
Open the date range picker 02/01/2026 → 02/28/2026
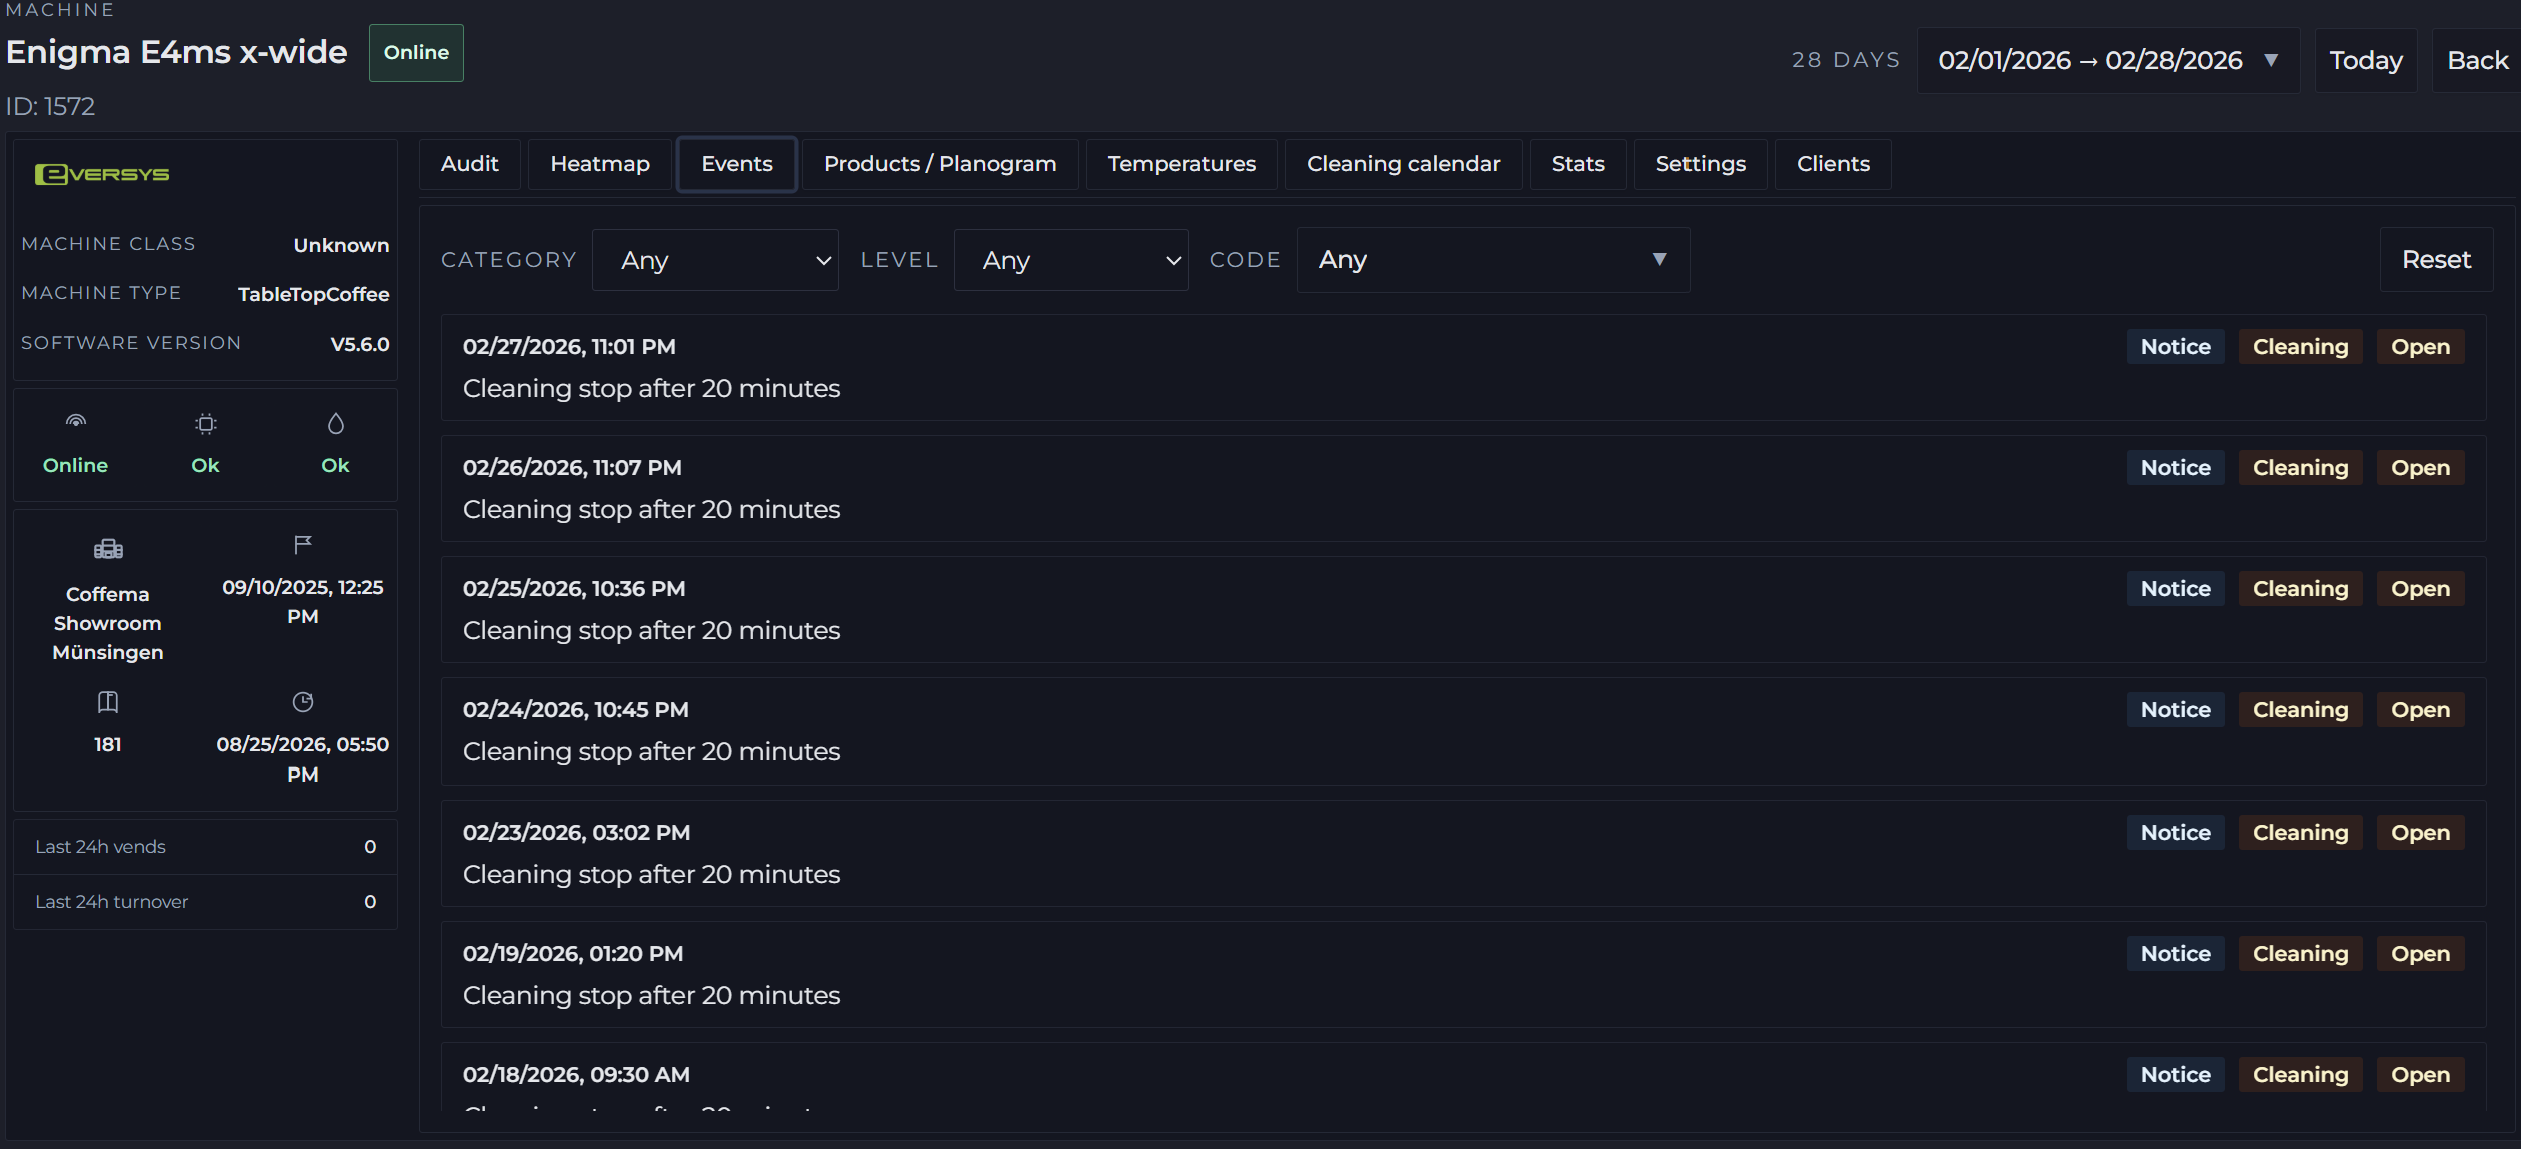[2108, 60]
